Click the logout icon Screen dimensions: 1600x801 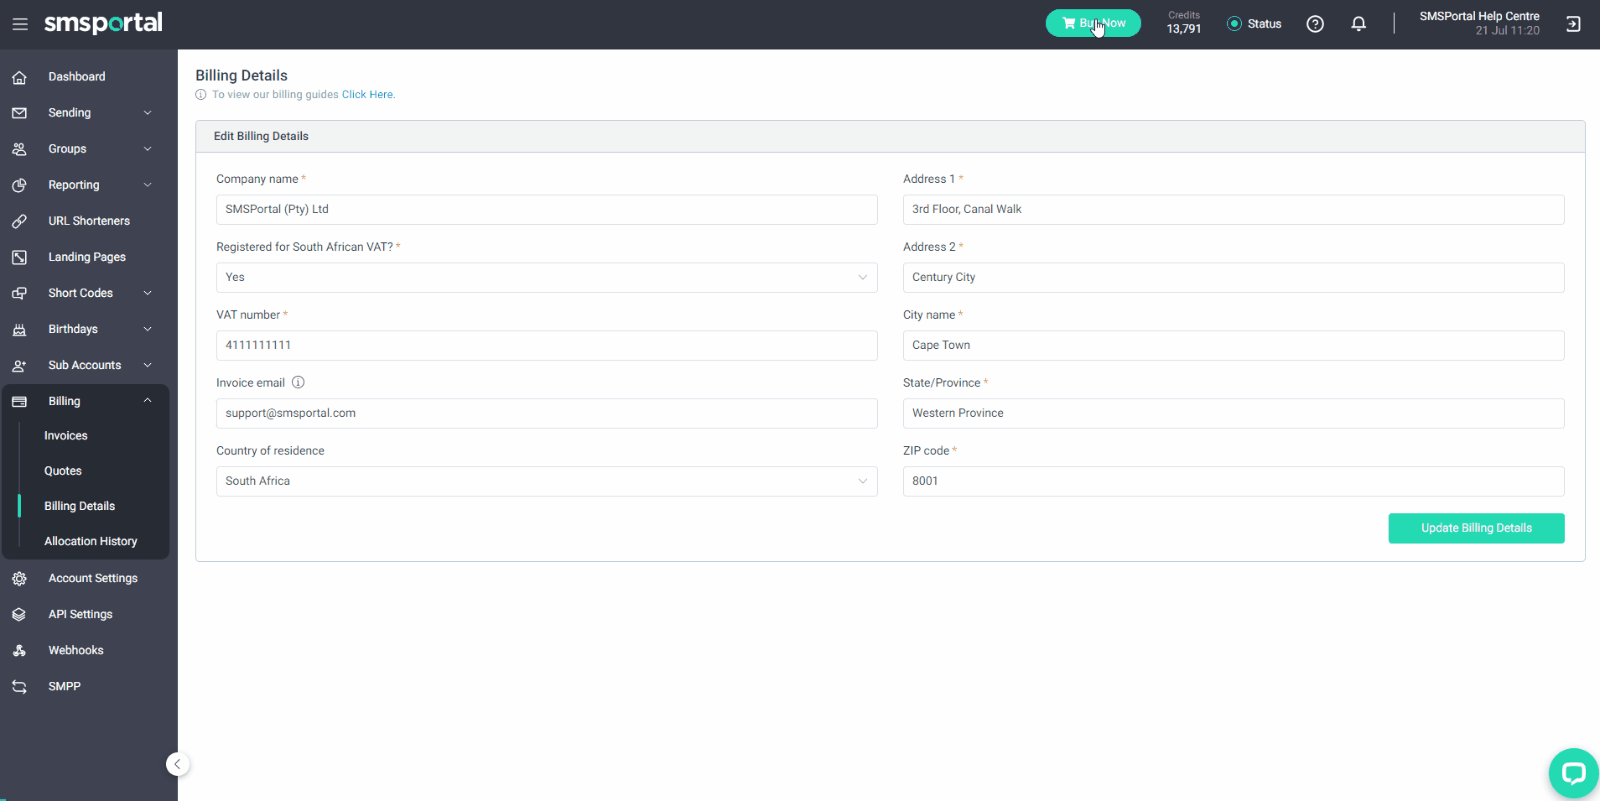pos(1573,24)
